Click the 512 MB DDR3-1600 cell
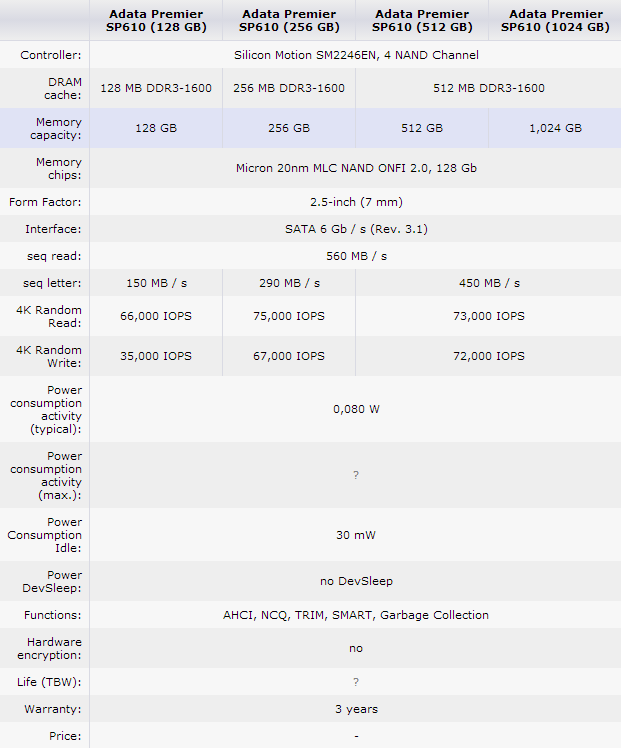The height and width of the screenshot is (748, 621). 488,88
